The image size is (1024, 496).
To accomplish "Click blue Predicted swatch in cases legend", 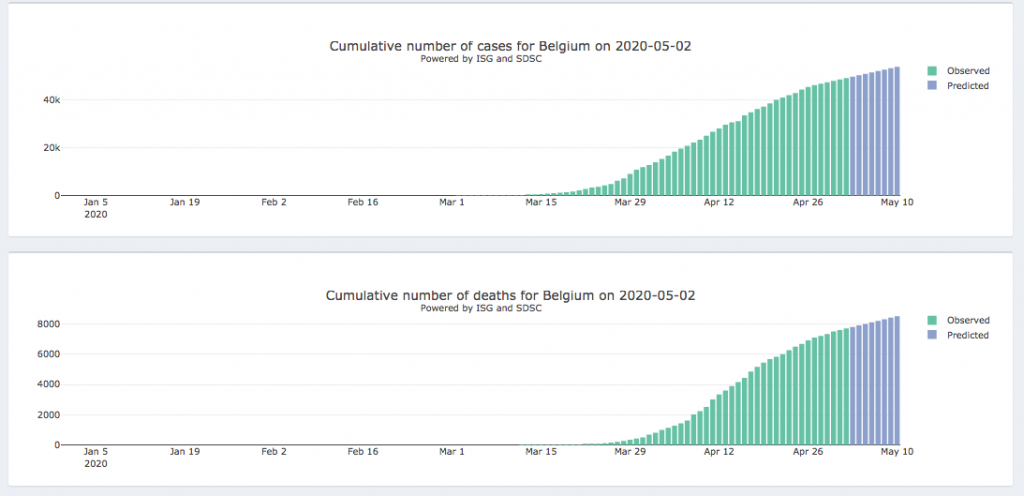I will 932,86.
